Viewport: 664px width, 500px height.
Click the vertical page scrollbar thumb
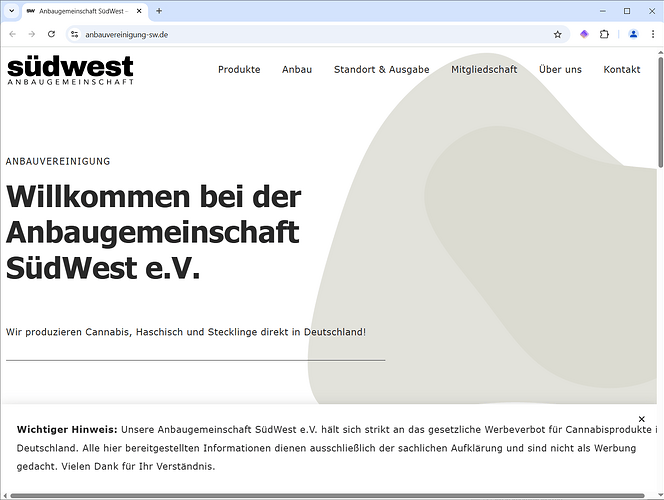click(660, 113)
